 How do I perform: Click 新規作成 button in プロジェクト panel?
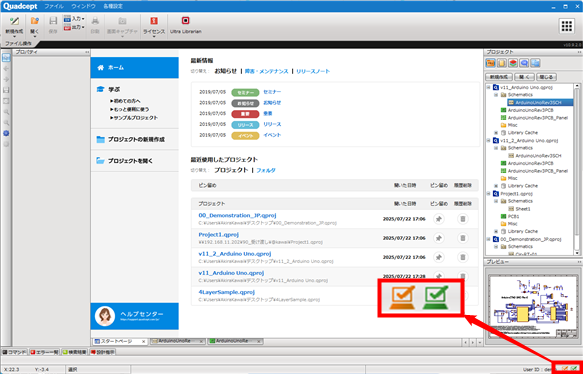click(x=499, y=77)
